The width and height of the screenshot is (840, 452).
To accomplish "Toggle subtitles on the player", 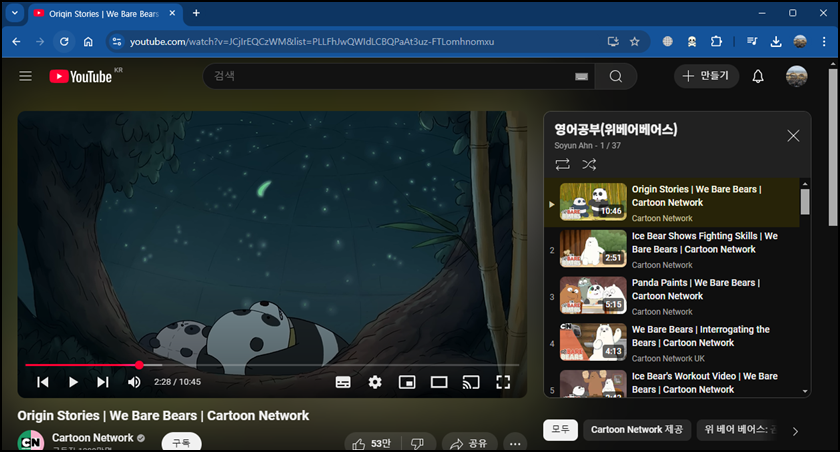I will coord(343,382).
